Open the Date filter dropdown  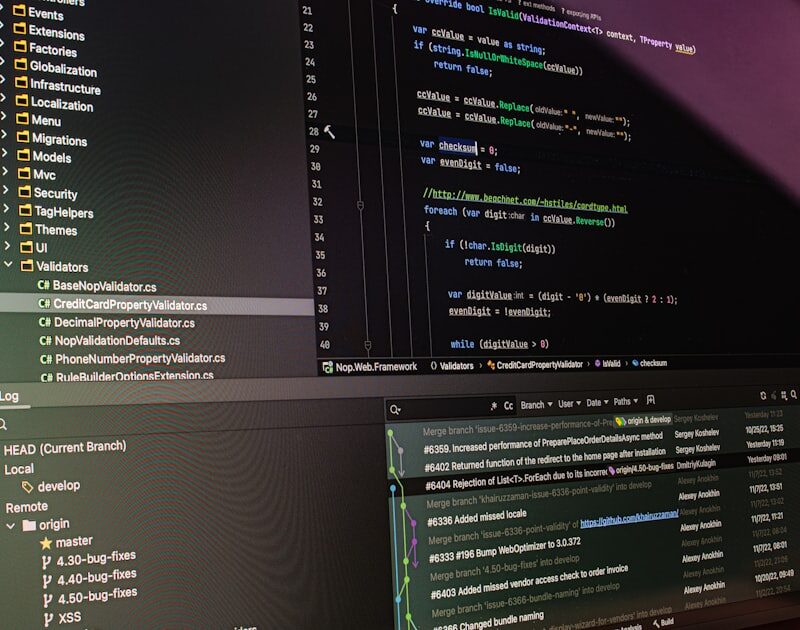596,402
